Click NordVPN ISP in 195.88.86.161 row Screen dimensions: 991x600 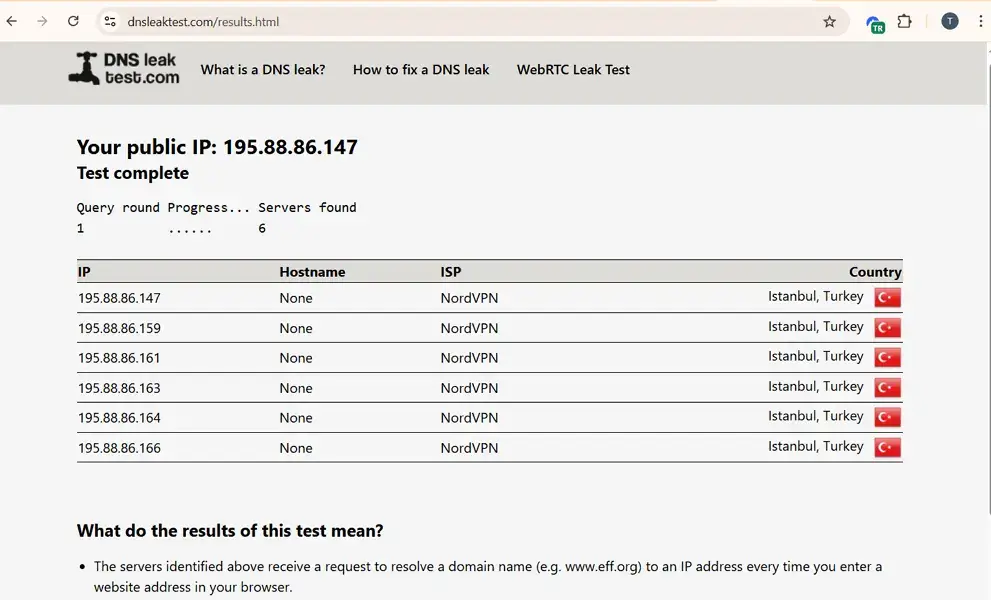tap(469, 358)
